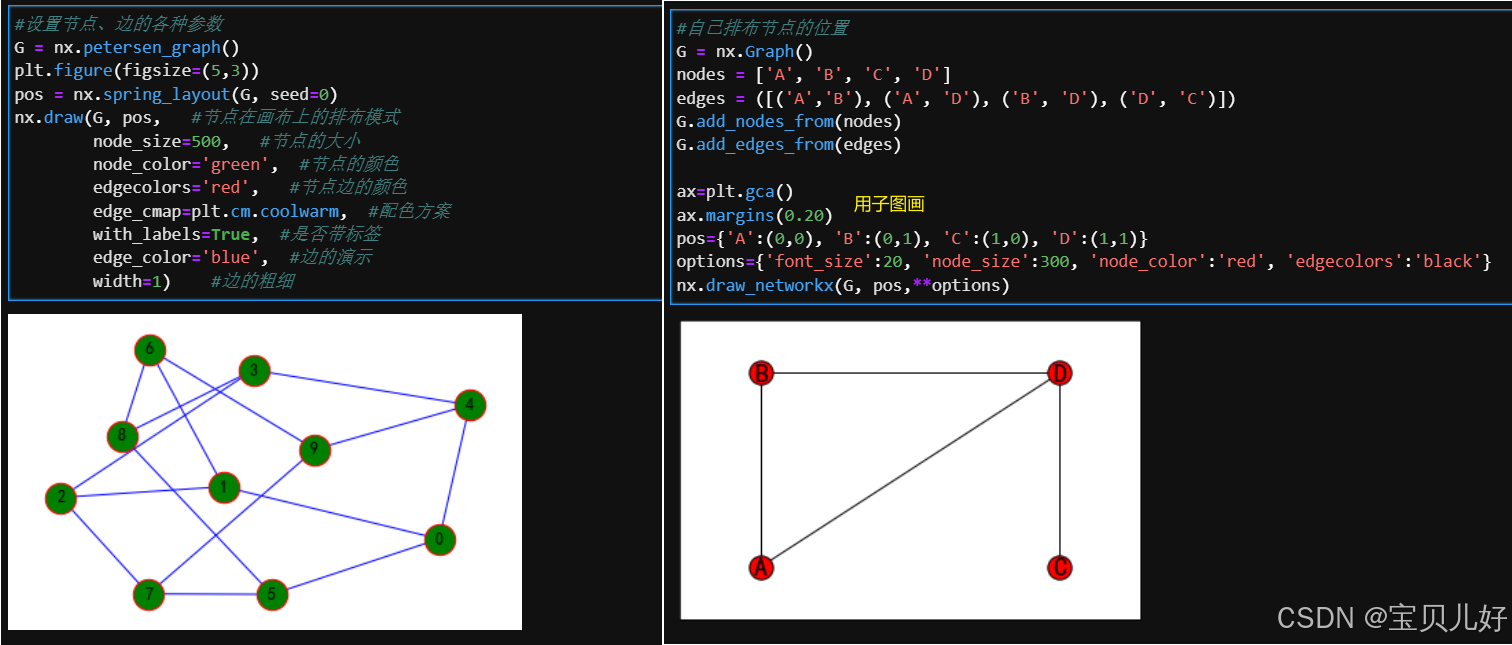Click node 9 in the Petersen graph plot

314,451
